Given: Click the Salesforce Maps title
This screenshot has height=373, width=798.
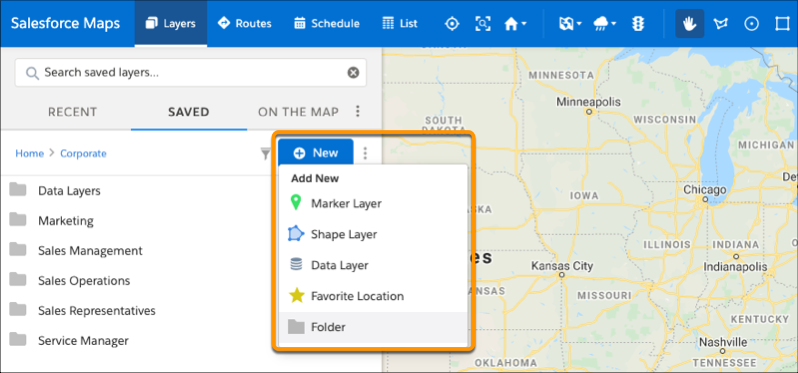Looking at the screenshot, I should (66, 23).
